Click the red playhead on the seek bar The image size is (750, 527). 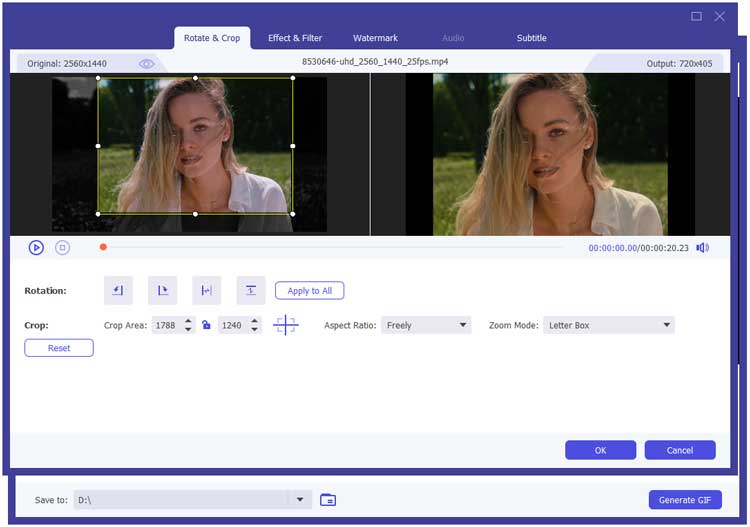pos(103,247)
